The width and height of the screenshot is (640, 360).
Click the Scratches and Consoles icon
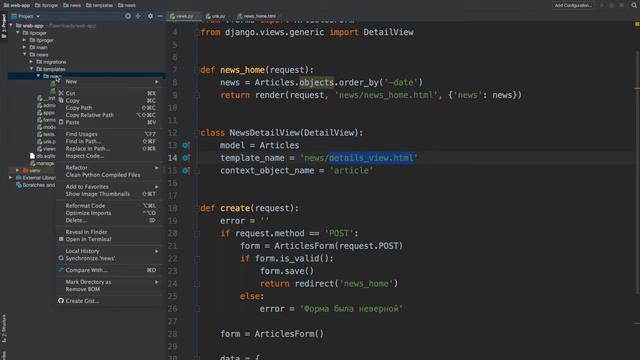tap(18, 185)
